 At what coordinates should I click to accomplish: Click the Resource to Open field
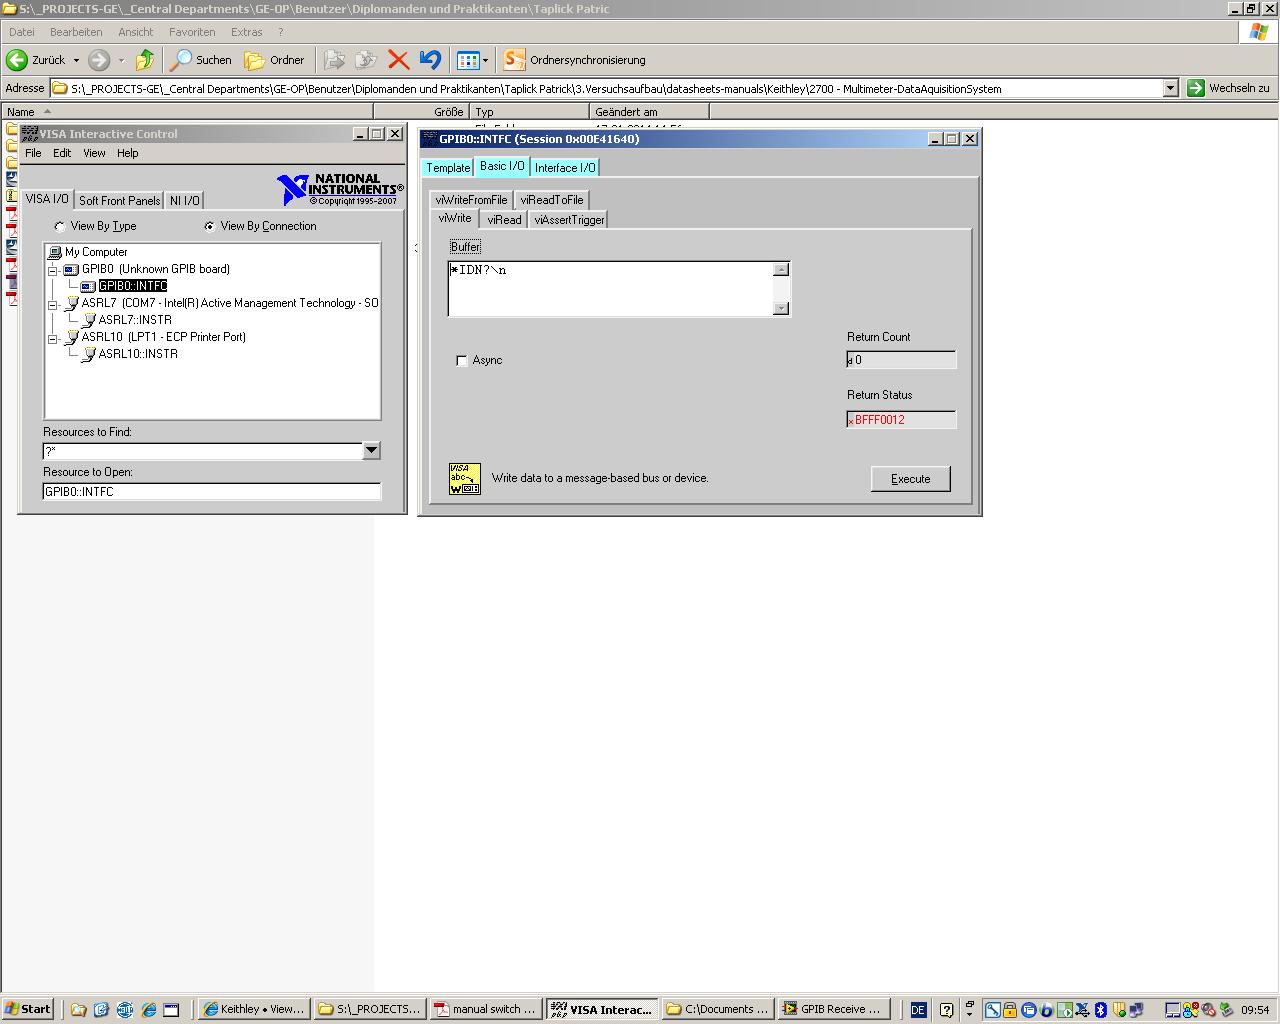click(x=212, y=491)
